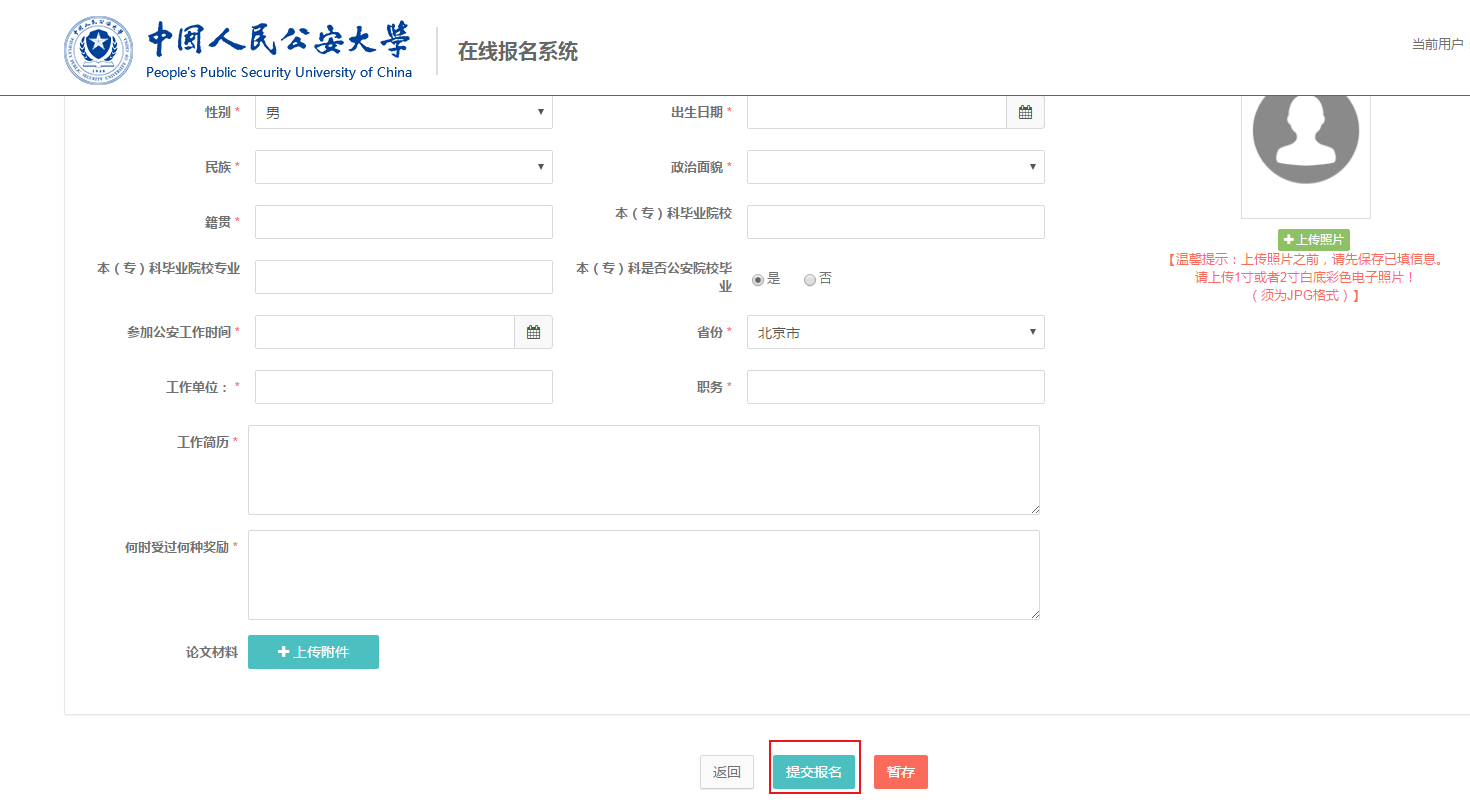Click the 工作单位 input field
The width and height of the screenshot is (1470, 811).
tap(403, 387)
